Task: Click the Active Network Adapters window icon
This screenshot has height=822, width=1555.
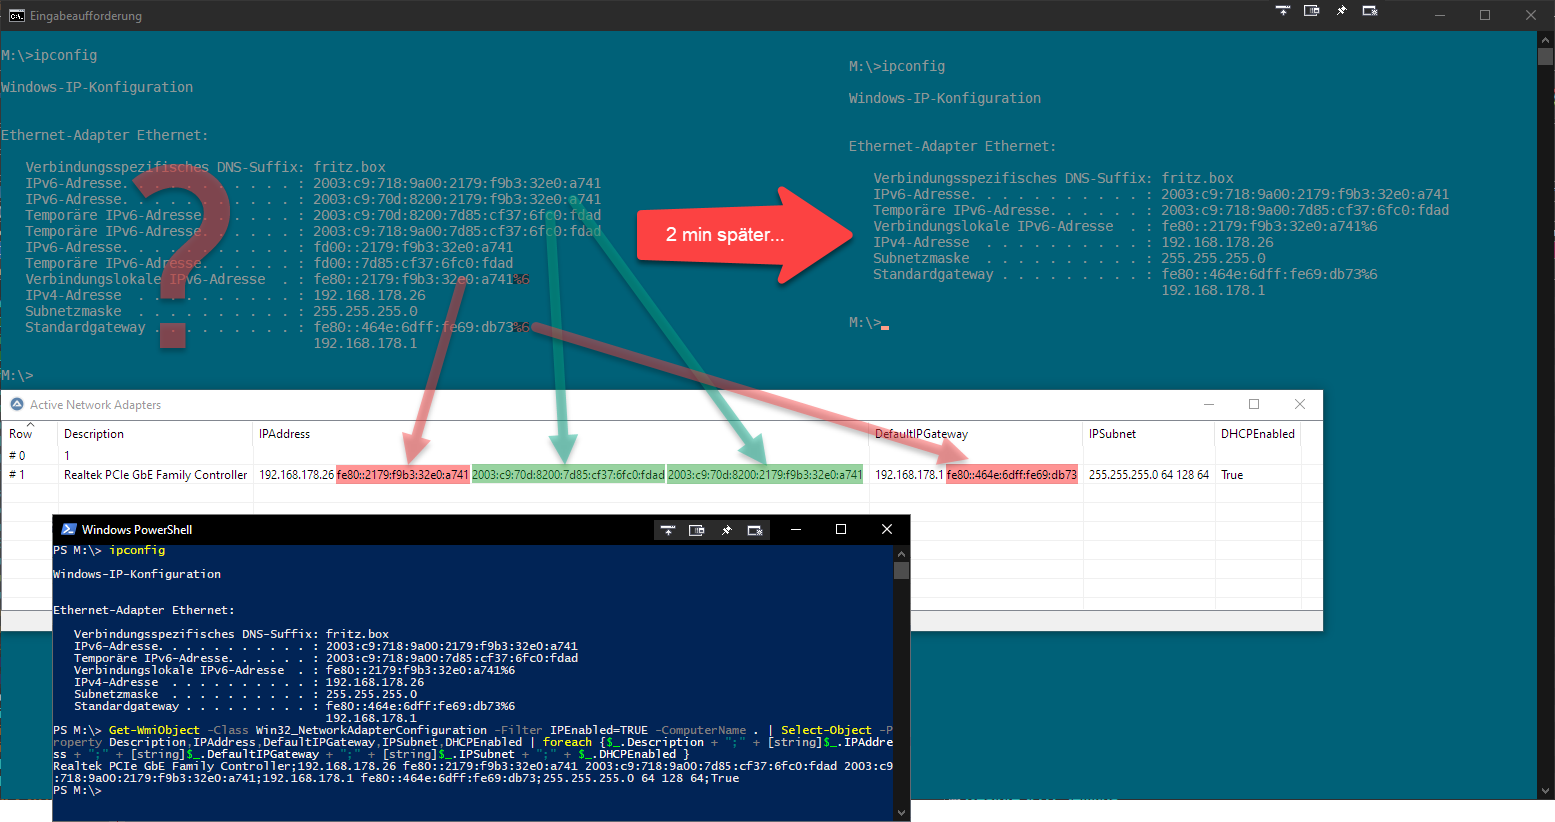Action: pos(17,404)
